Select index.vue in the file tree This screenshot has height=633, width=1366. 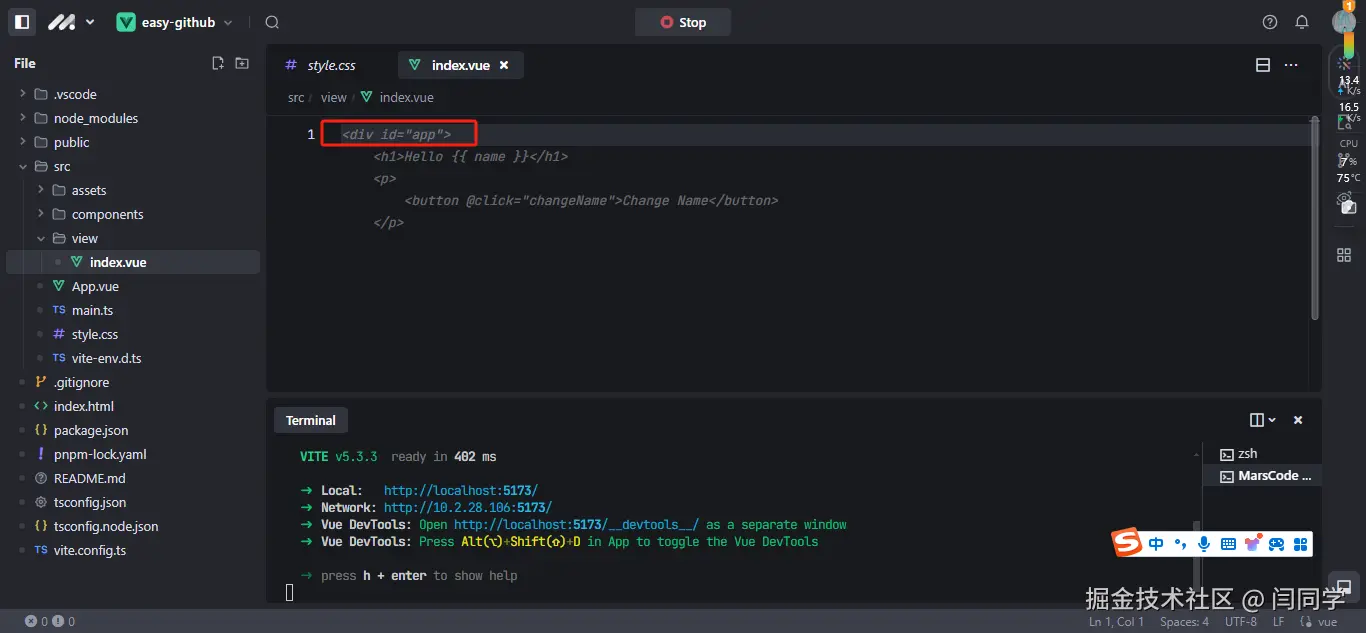133,262
